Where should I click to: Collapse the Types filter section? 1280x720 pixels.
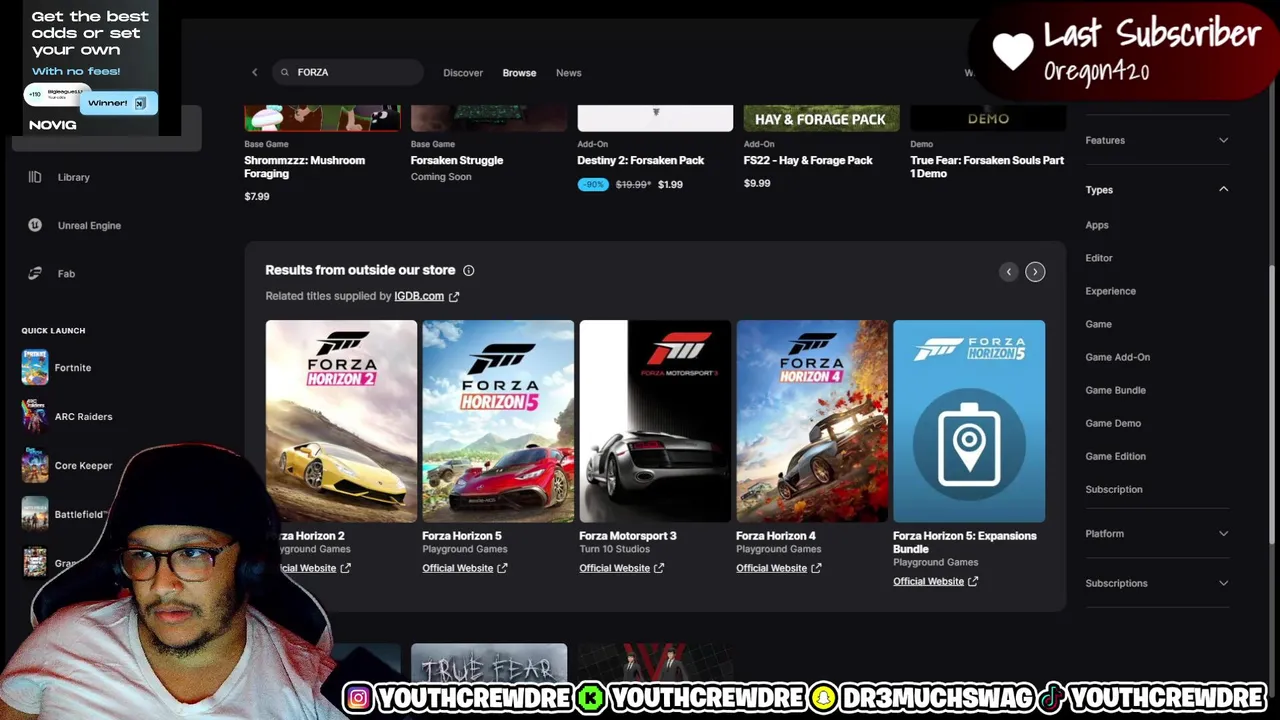coord(1157,189)
